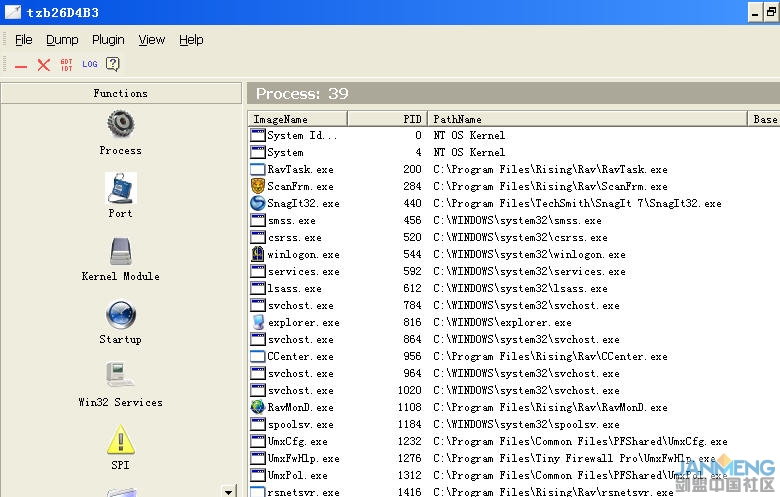
Task: Open the Startup function icon
Action: click(120, 314)
